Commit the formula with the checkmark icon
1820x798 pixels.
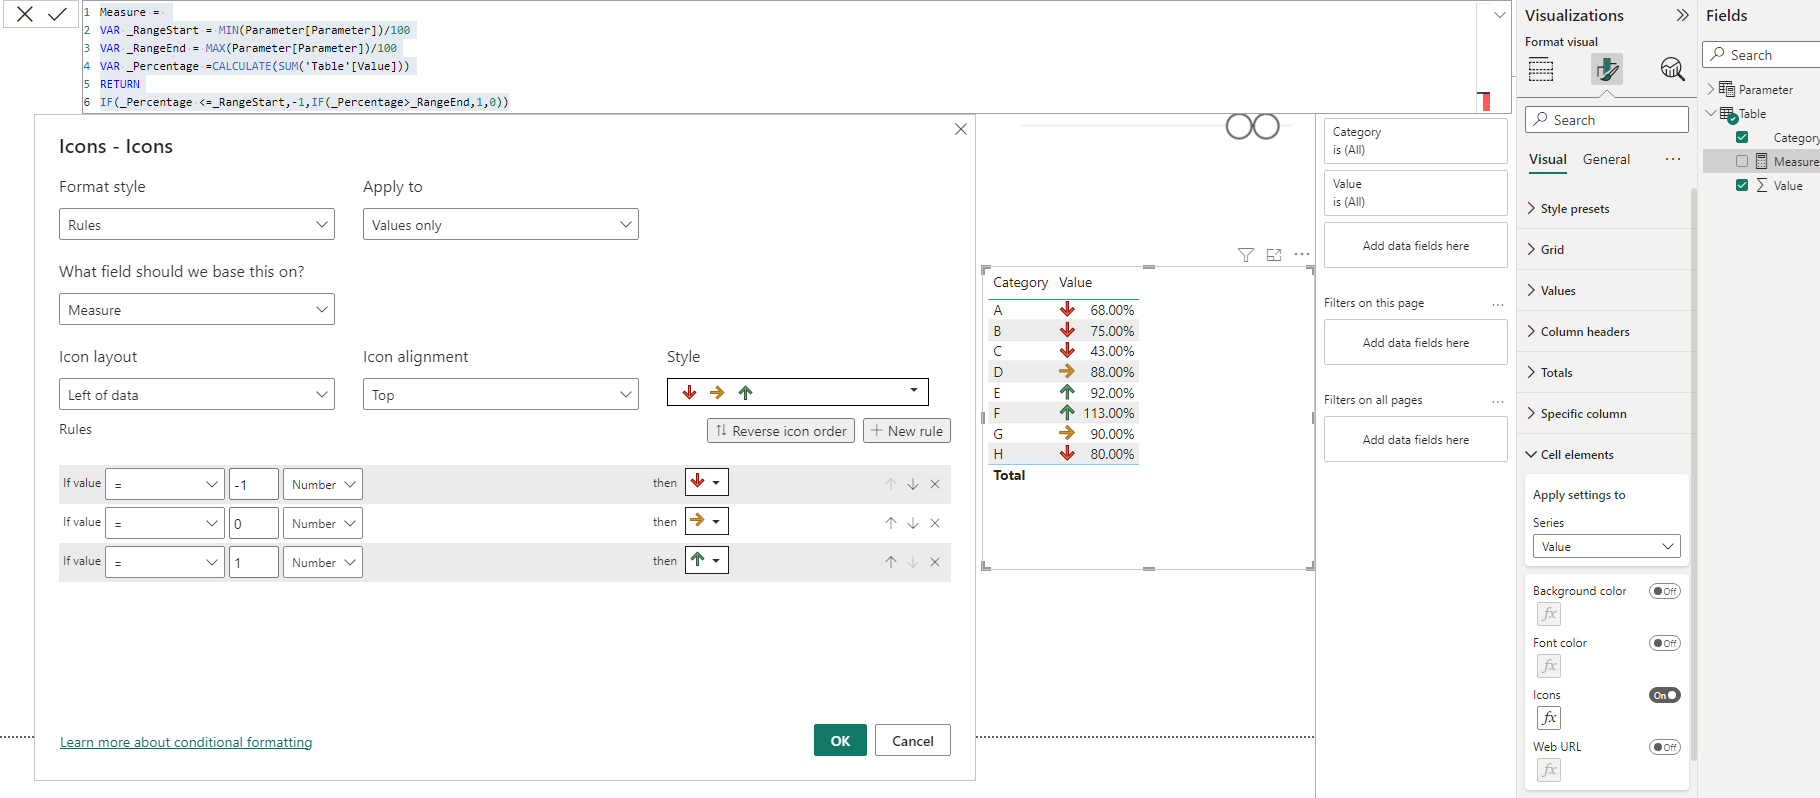tap(57, 14)
